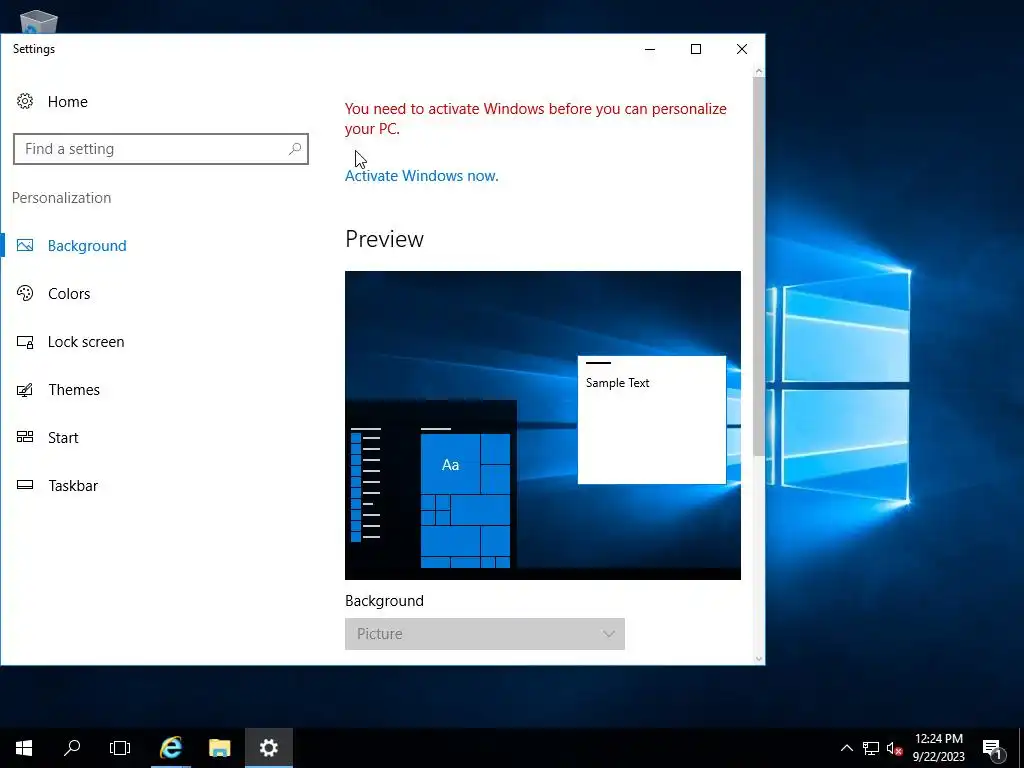Click the desktop preview thumbnail

click(543, 425)
